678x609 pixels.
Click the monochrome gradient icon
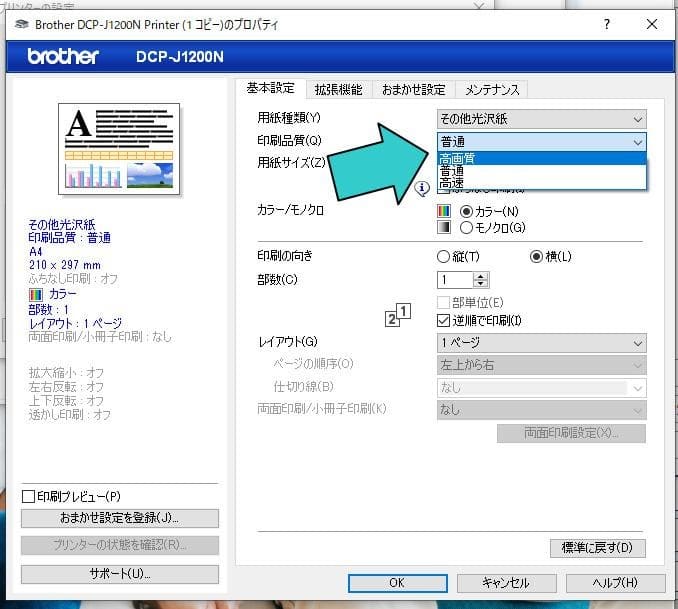444,227
